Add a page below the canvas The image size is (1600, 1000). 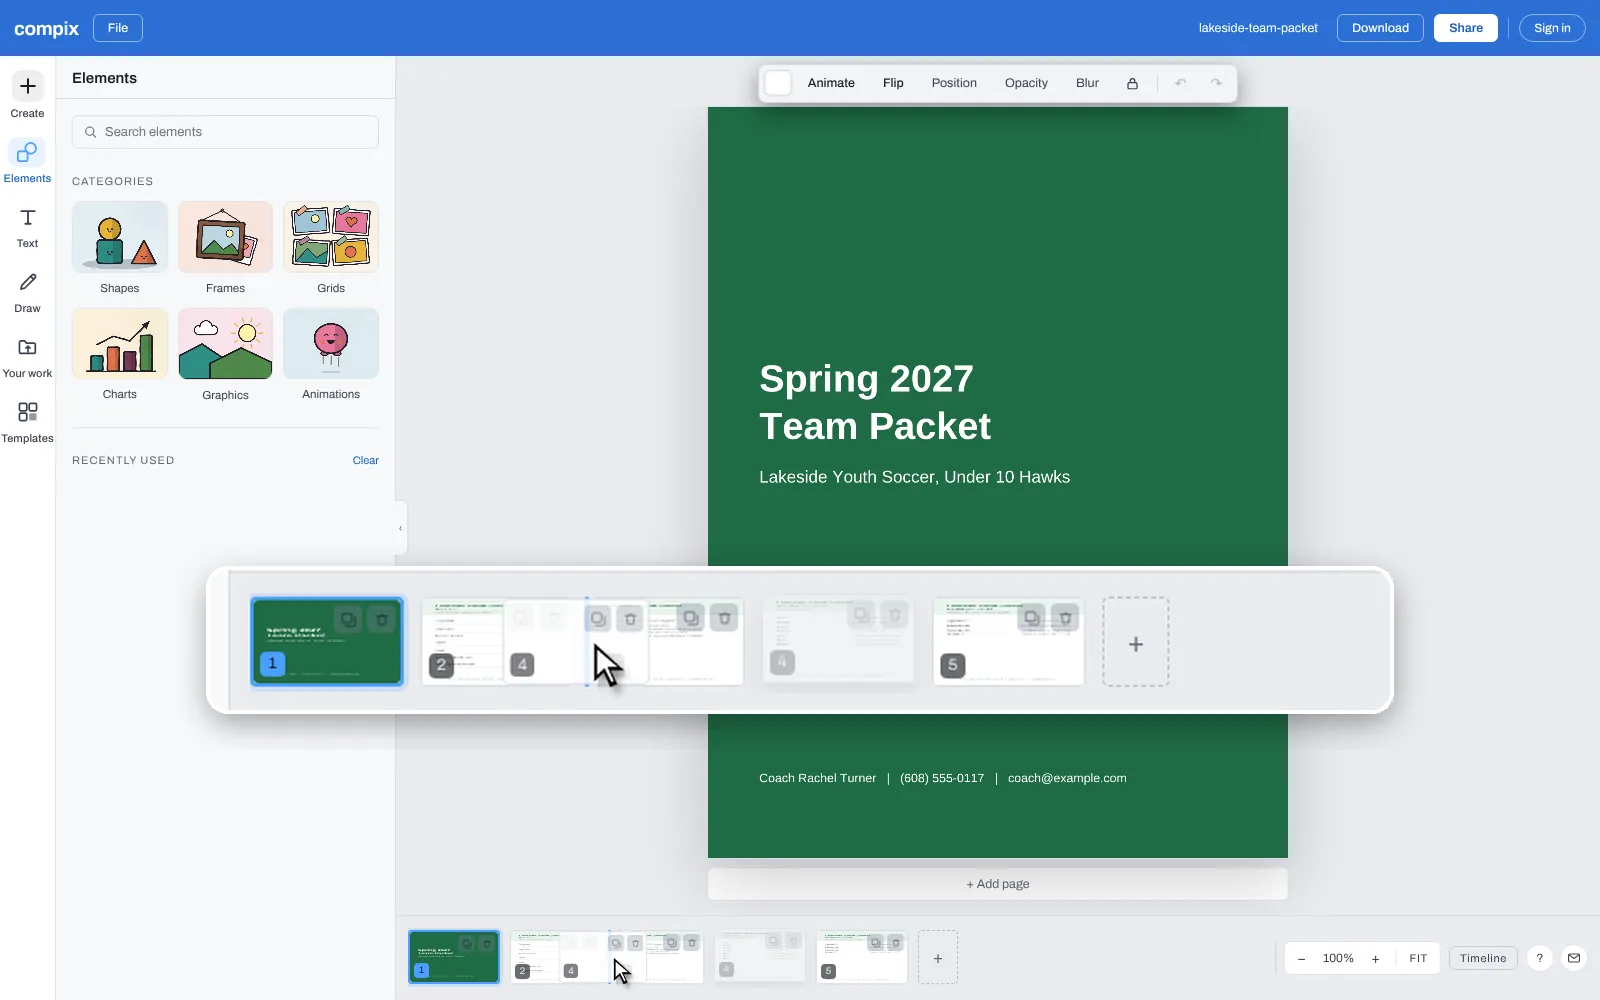click(998, 884)
